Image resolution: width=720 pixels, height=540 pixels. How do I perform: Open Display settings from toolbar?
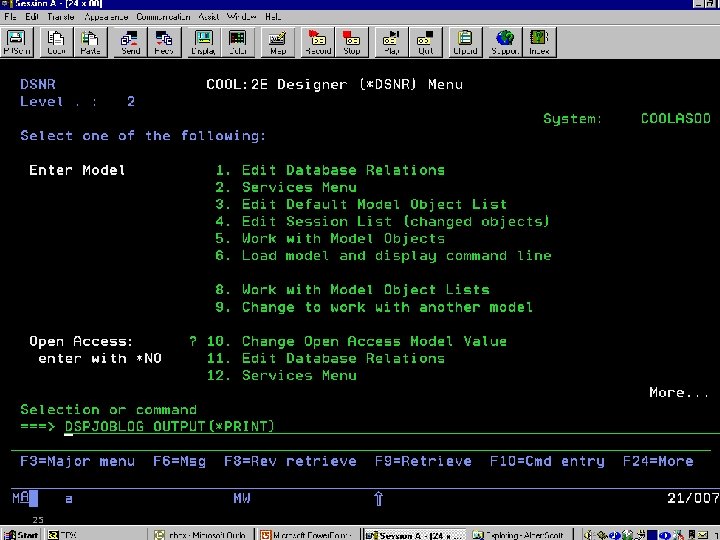pyautogui.click(x=203, y=42)
